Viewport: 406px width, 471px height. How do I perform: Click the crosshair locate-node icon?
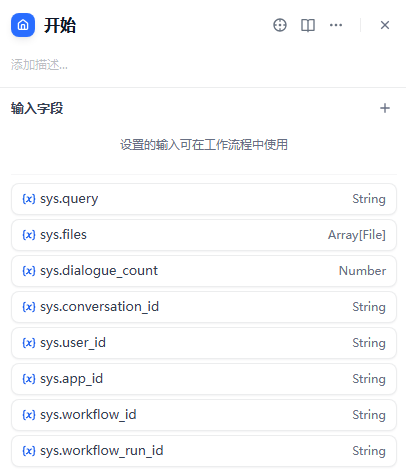[280, 25]
